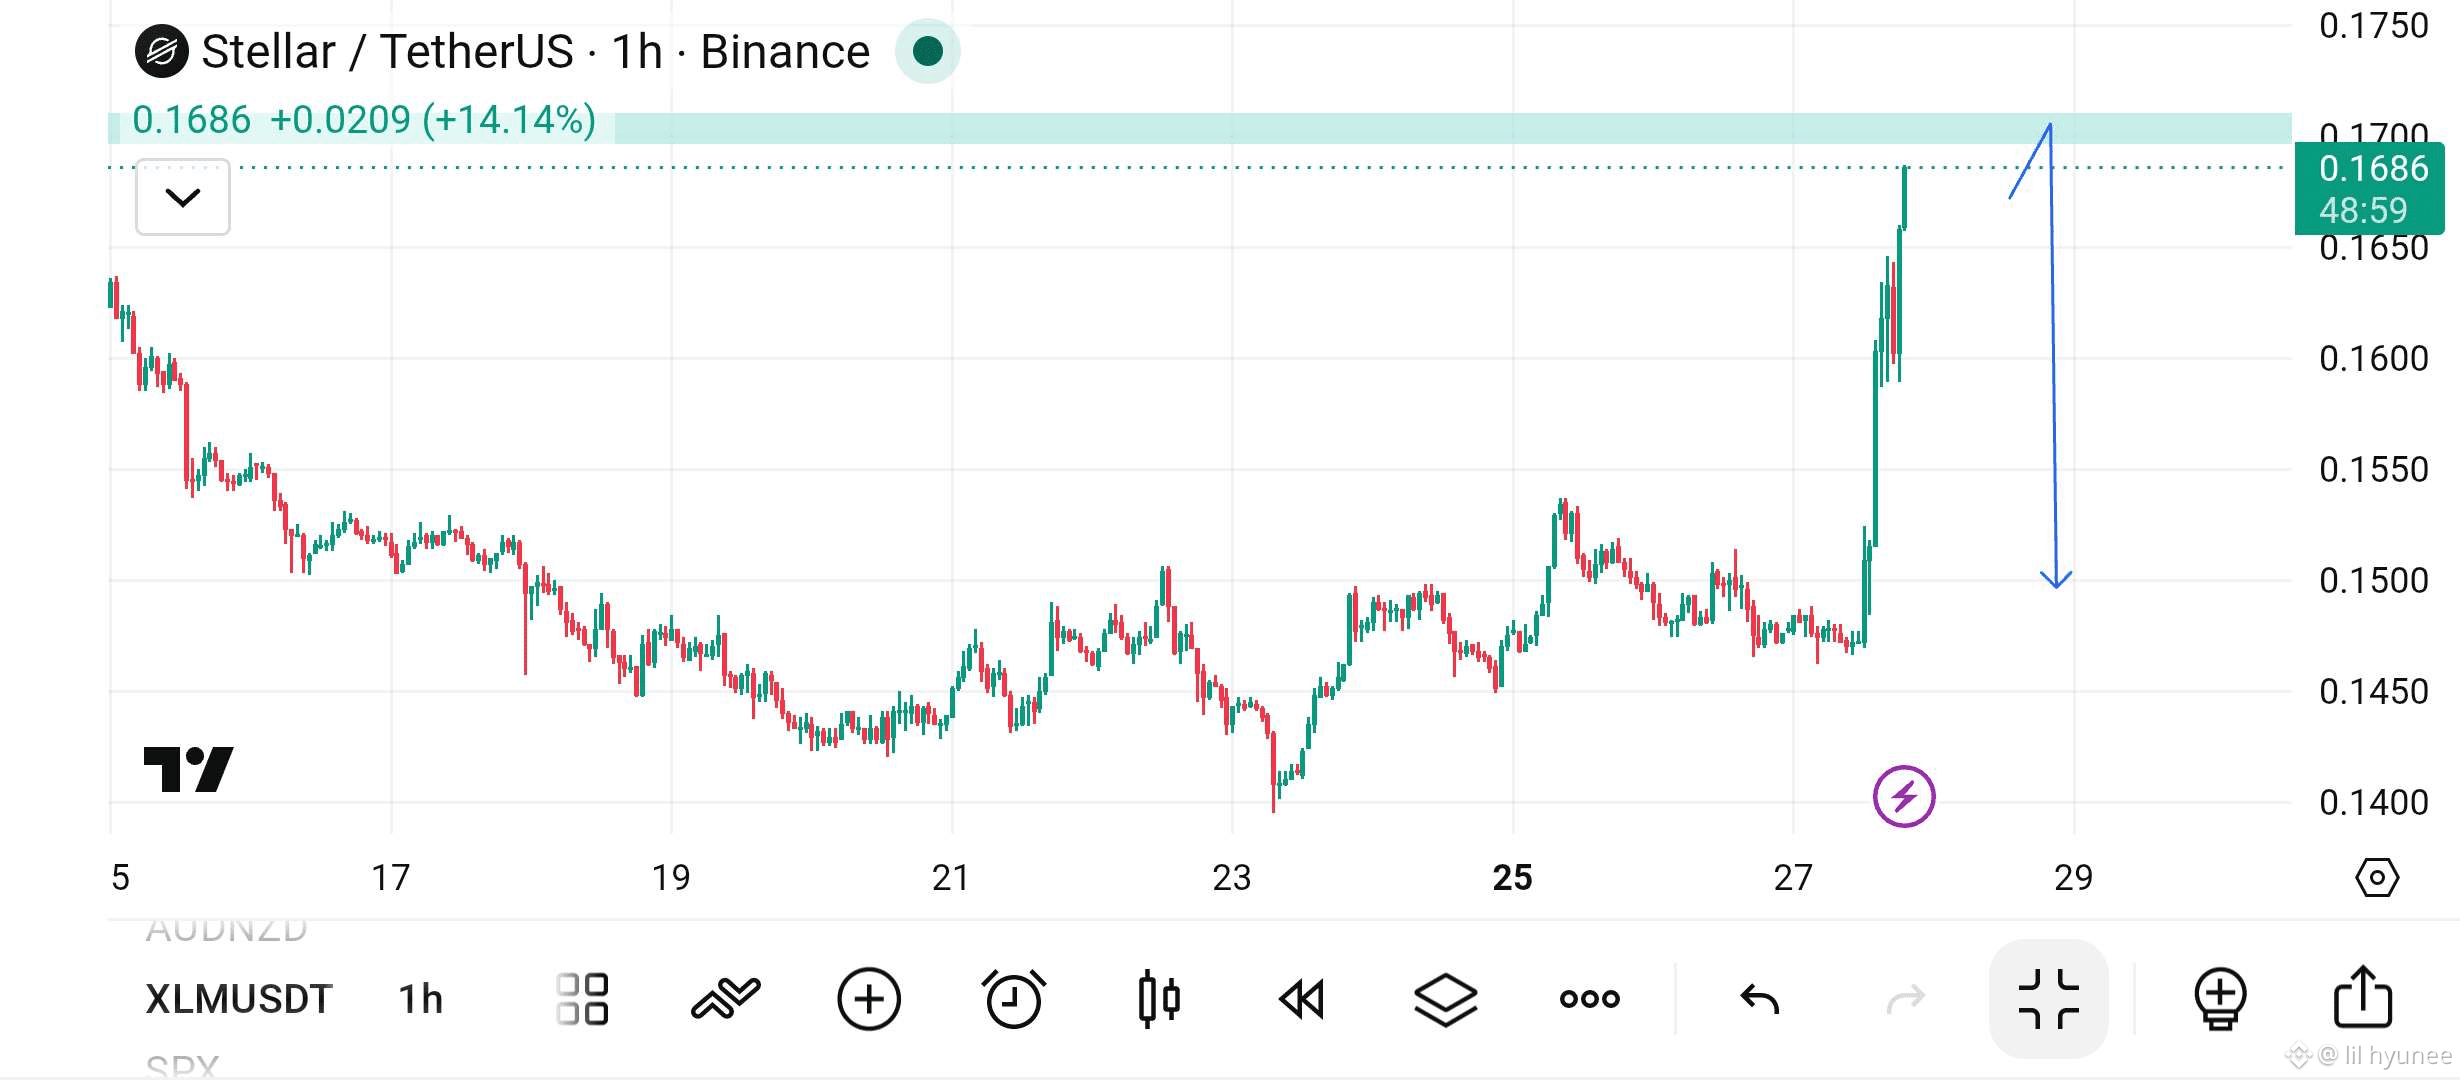Viewport: 2460px width, 1080px height.
Task: Exit fullscreen with the collapse icon
Action: point(2049,999)
